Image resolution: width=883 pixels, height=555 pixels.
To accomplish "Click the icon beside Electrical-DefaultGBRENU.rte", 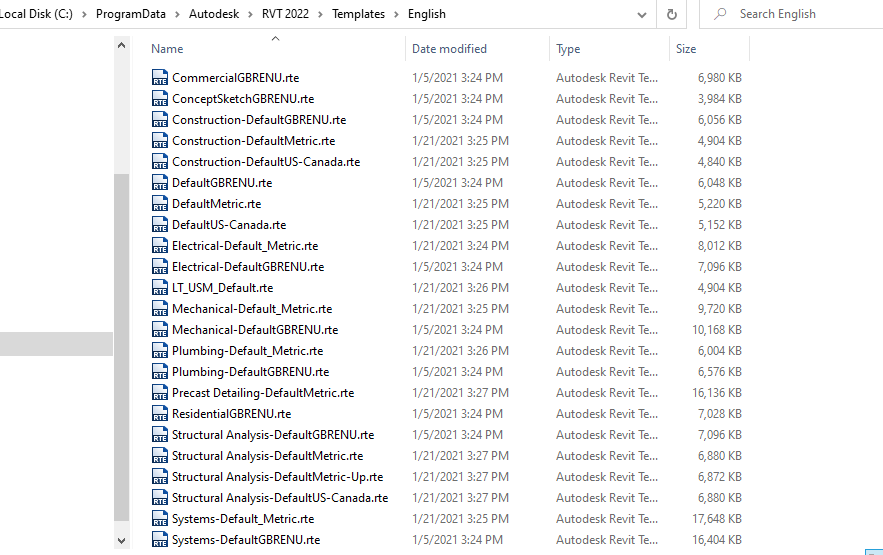I will 160,267.
